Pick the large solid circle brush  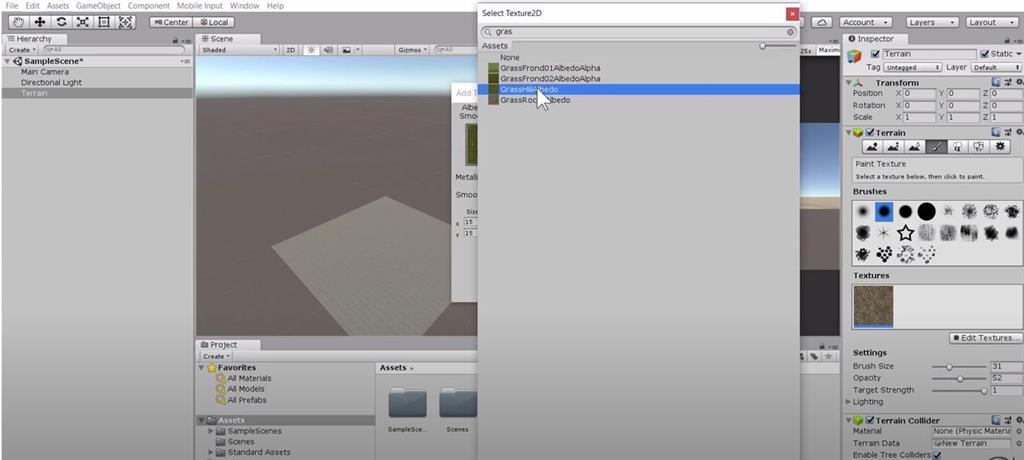tap(926, 211)
